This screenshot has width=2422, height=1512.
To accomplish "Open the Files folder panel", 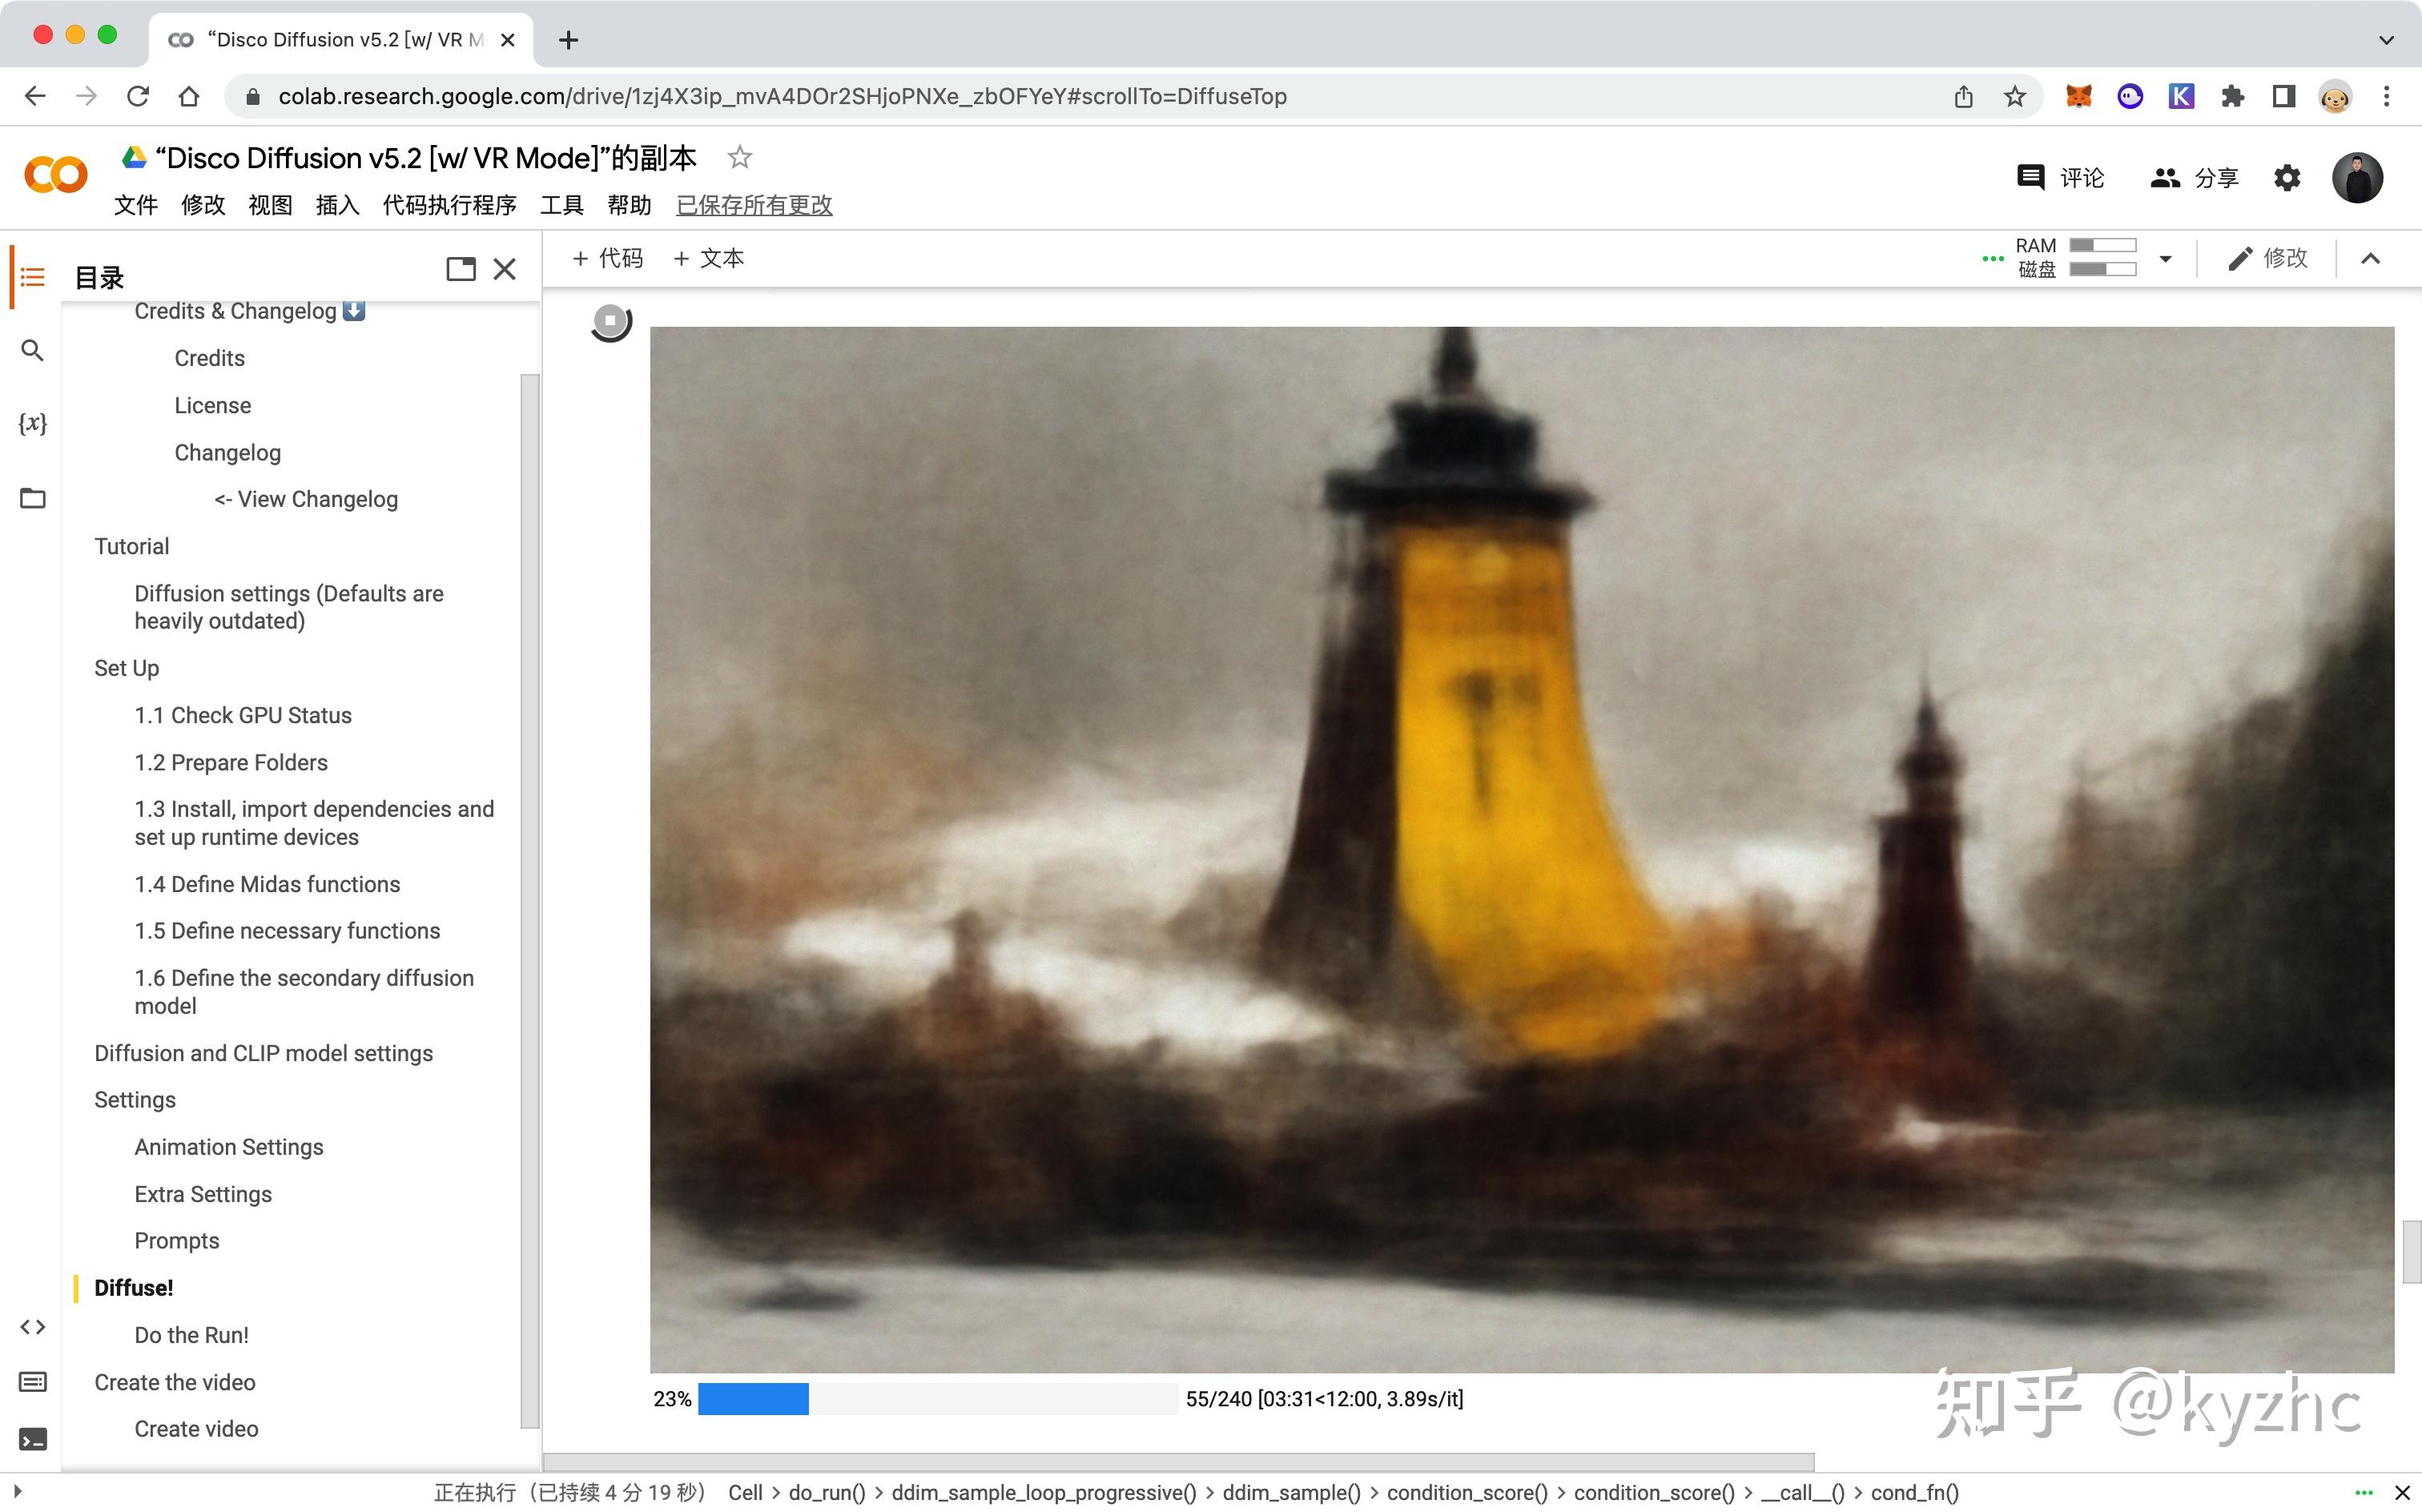I will [32, 498].
